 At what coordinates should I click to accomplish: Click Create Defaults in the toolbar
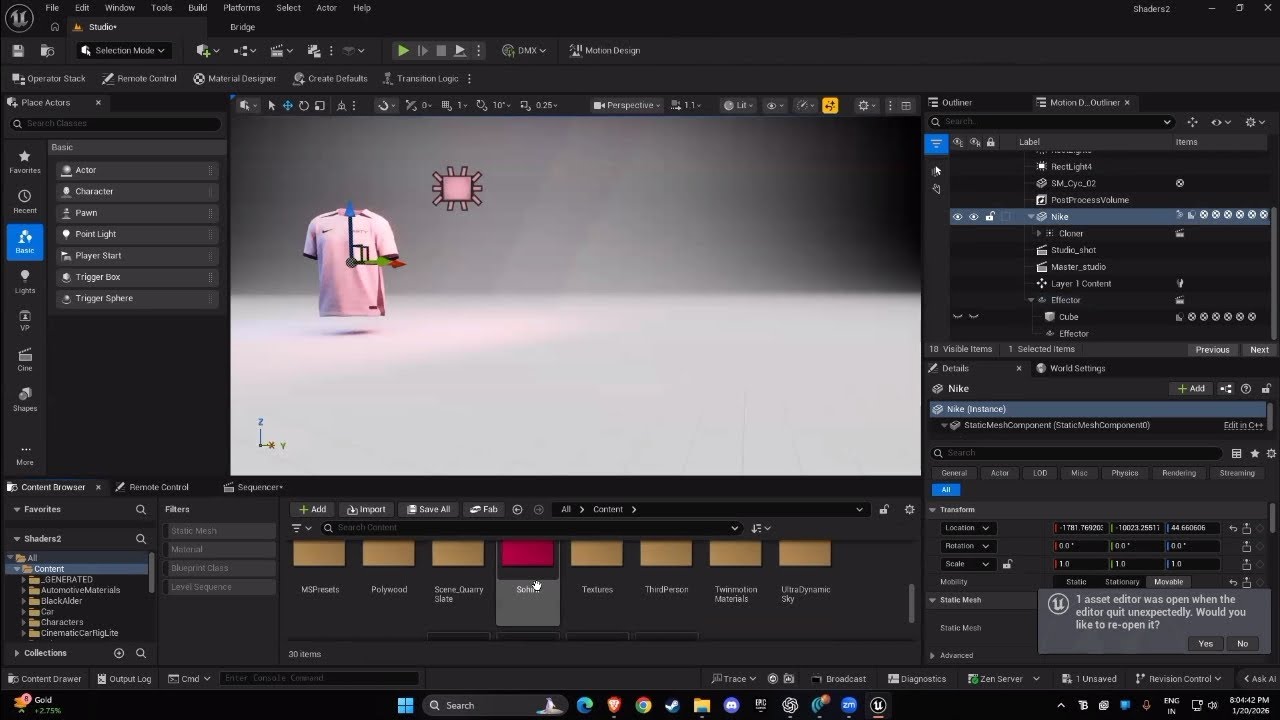330,78
